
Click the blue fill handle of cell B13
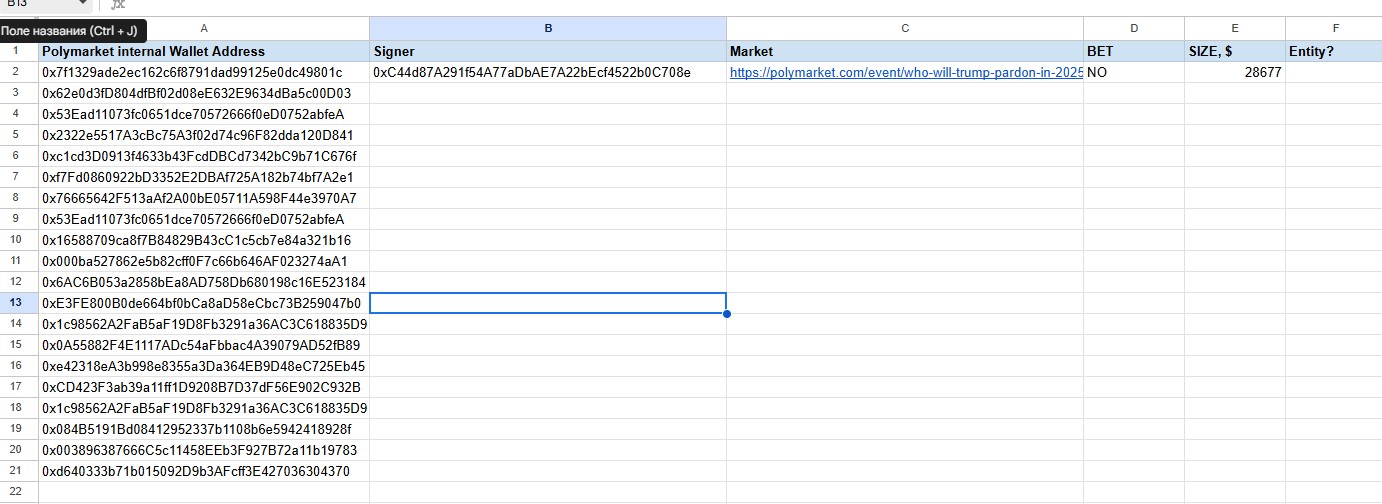pyautogui.click(x=726, y=314)
